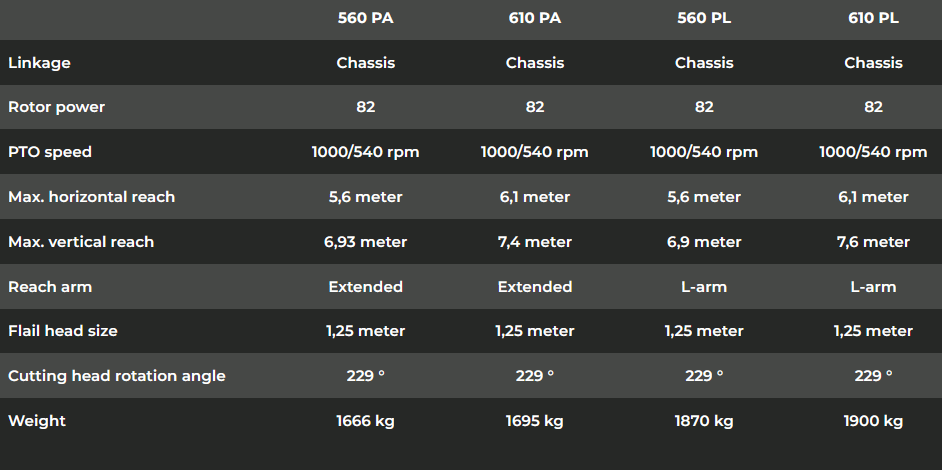This screenshot has height=470, width=942.
Task: Select the 1900 kg weight cell
Action: pos(873,421)
